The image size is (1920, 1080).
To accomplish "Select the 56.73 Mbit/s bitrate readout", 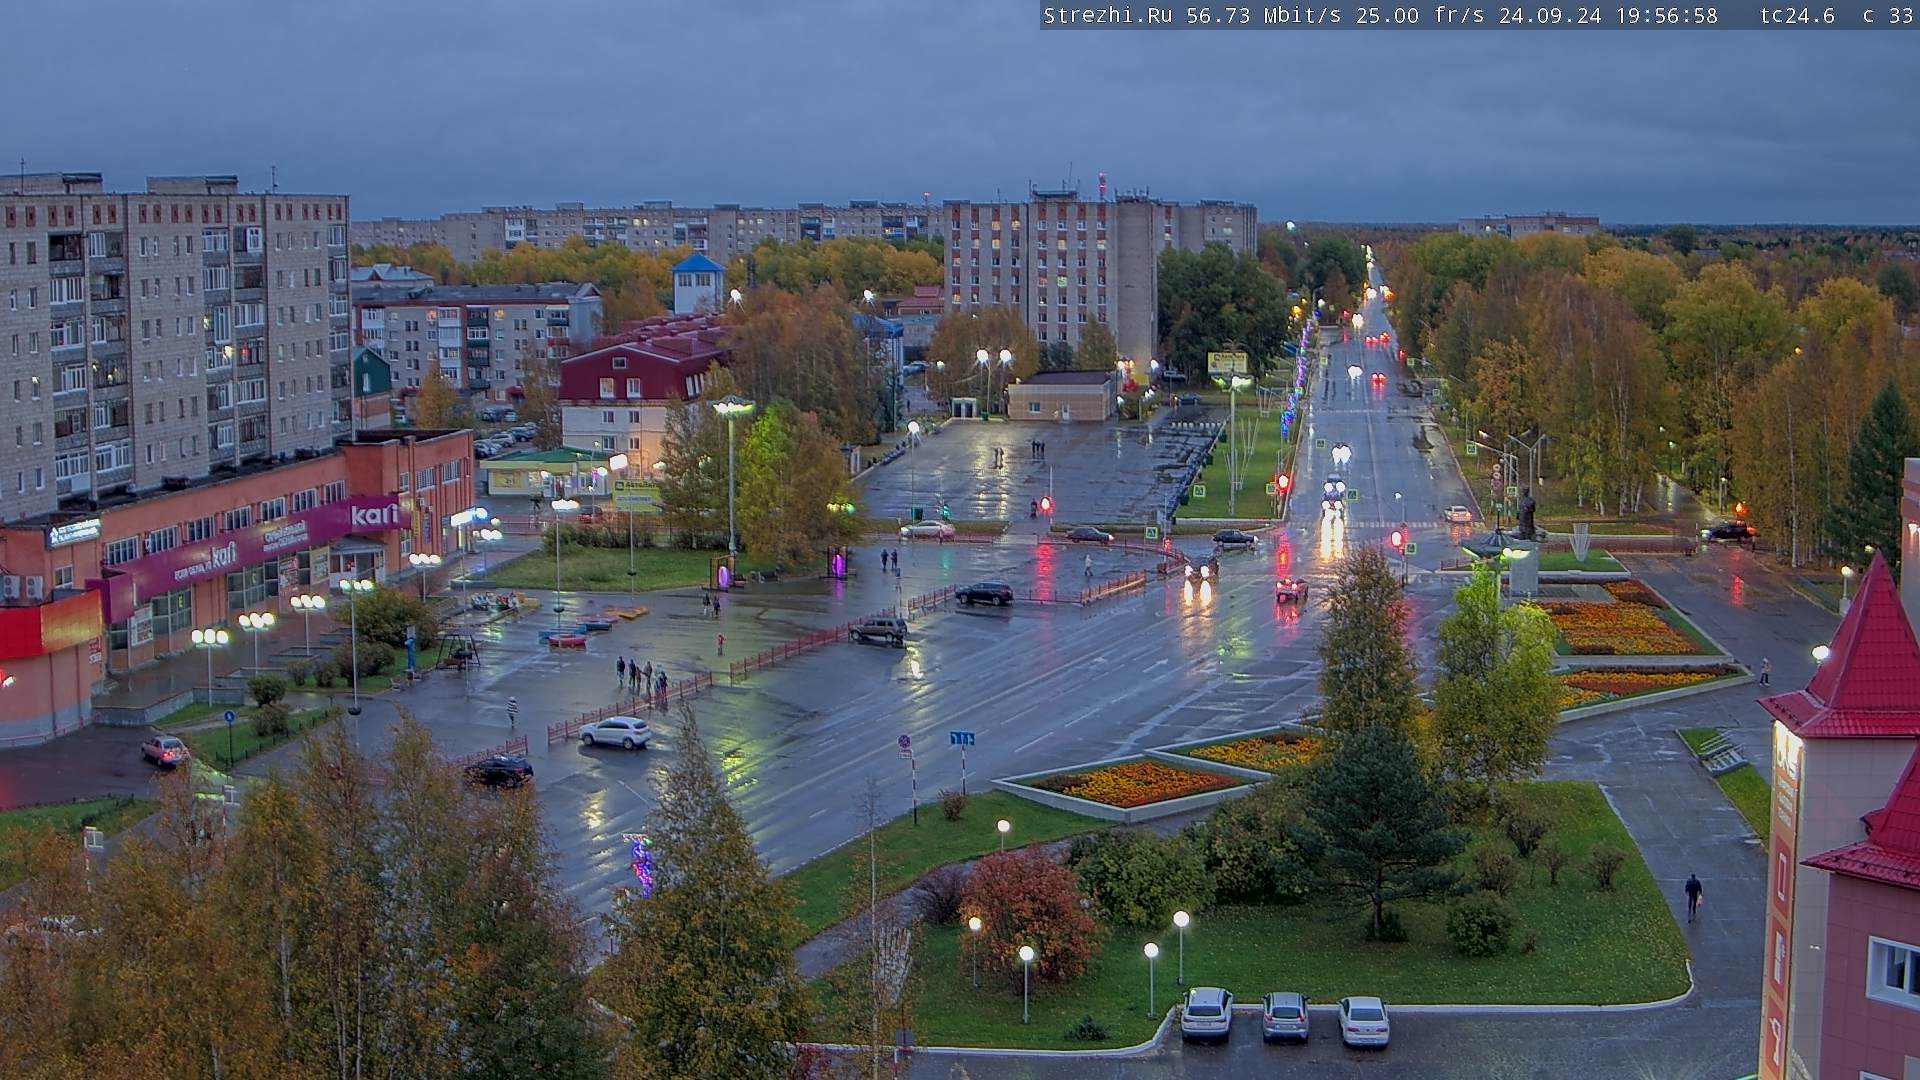I will (1264, 16).
